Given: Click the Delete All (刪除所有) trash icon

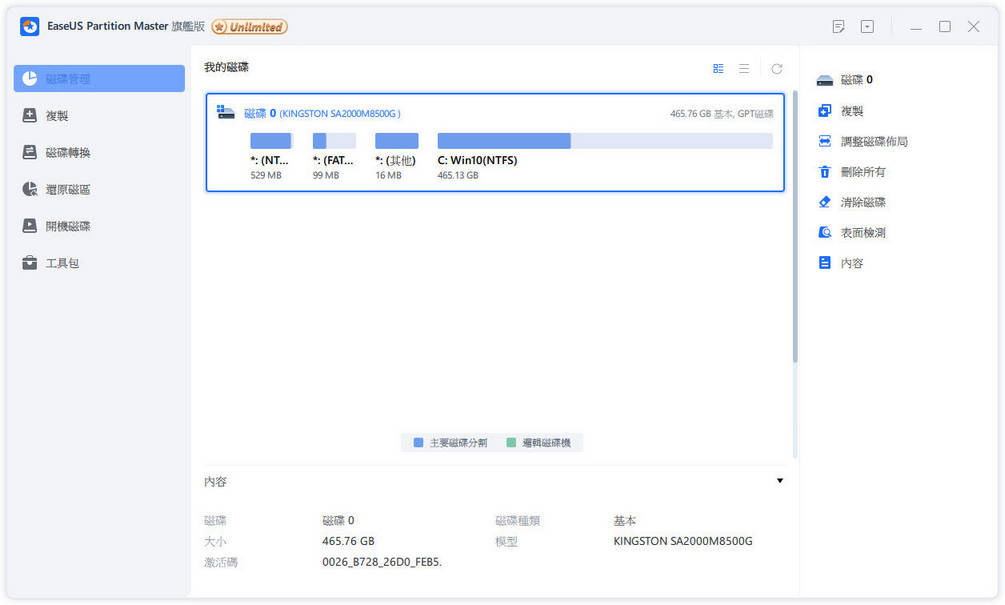Looking at the screenshot, I should pos(823,171).
